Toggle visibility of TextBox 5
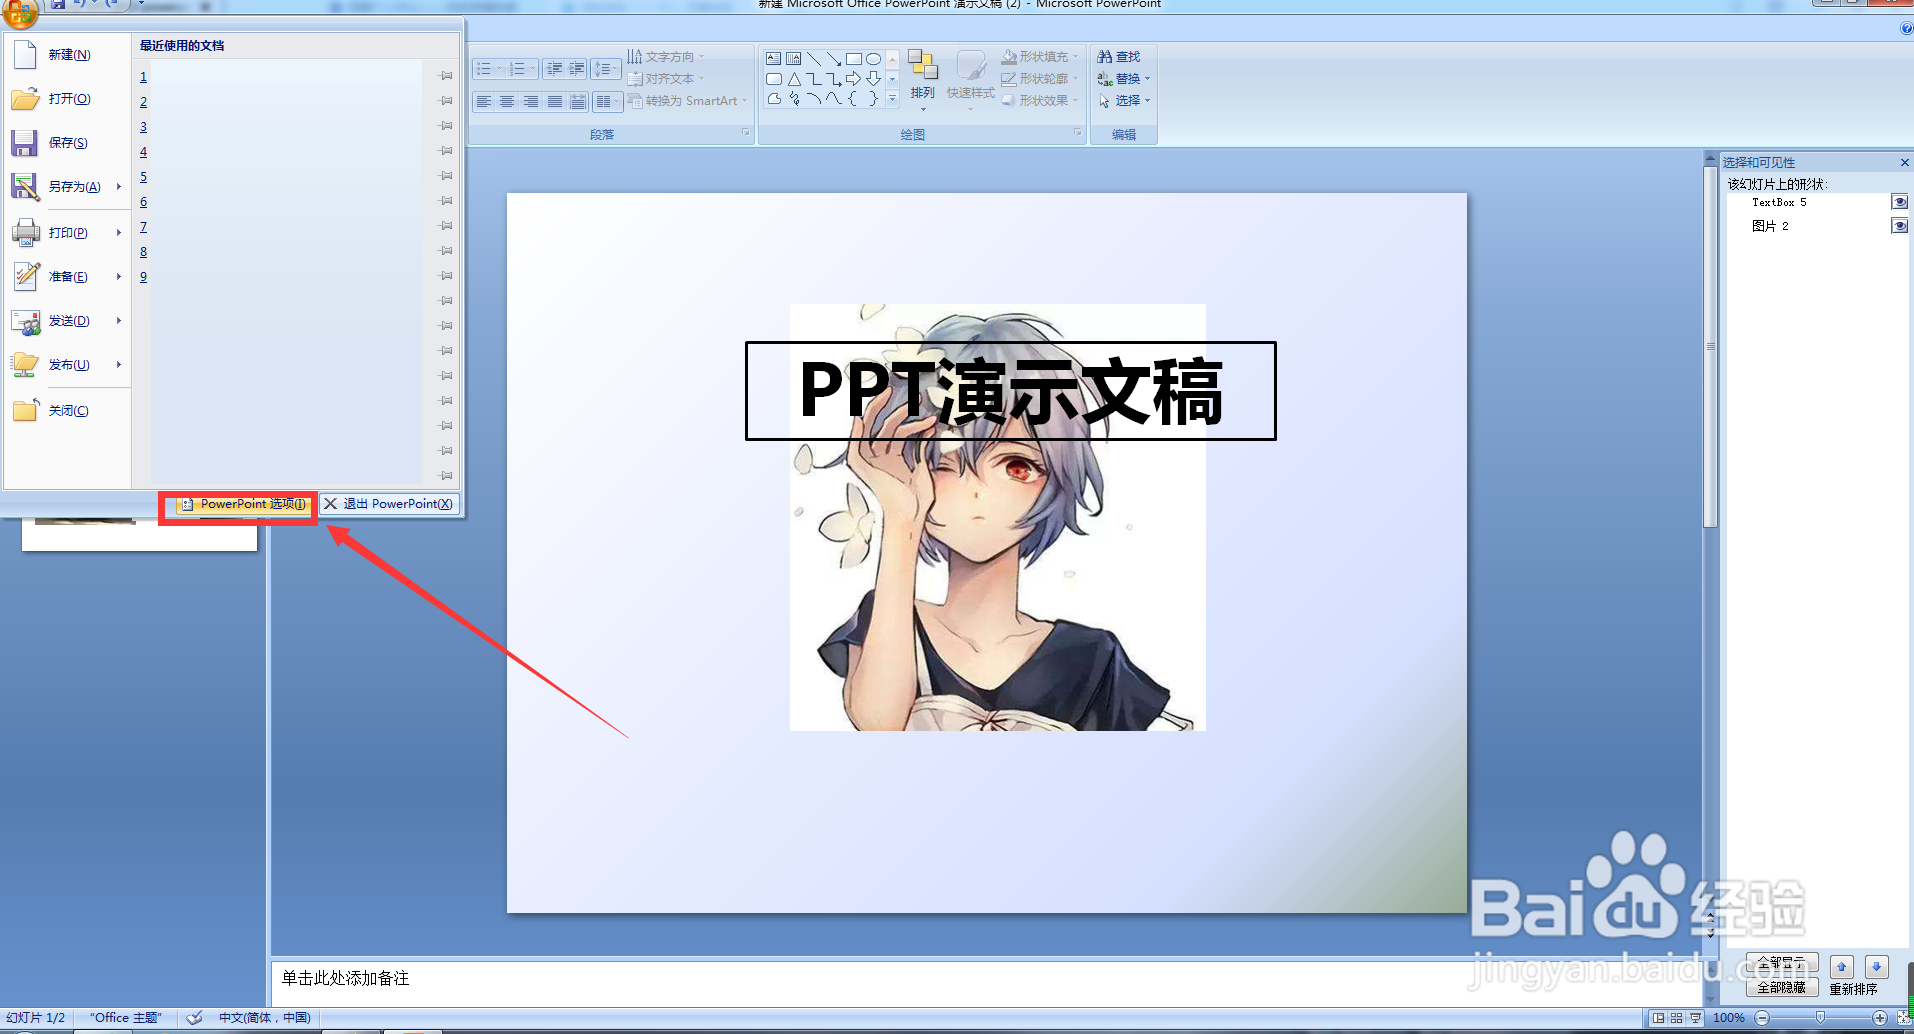This screenshot has width=1914, height=1034. (x=1899, y=202)
